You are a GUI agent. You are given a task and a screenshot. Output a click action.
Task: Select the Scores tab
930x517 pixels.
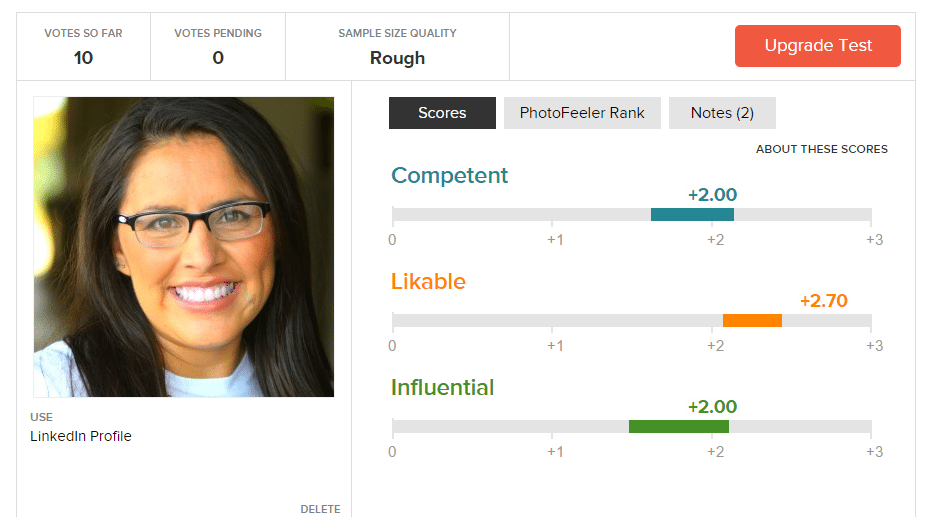point(442,113)
